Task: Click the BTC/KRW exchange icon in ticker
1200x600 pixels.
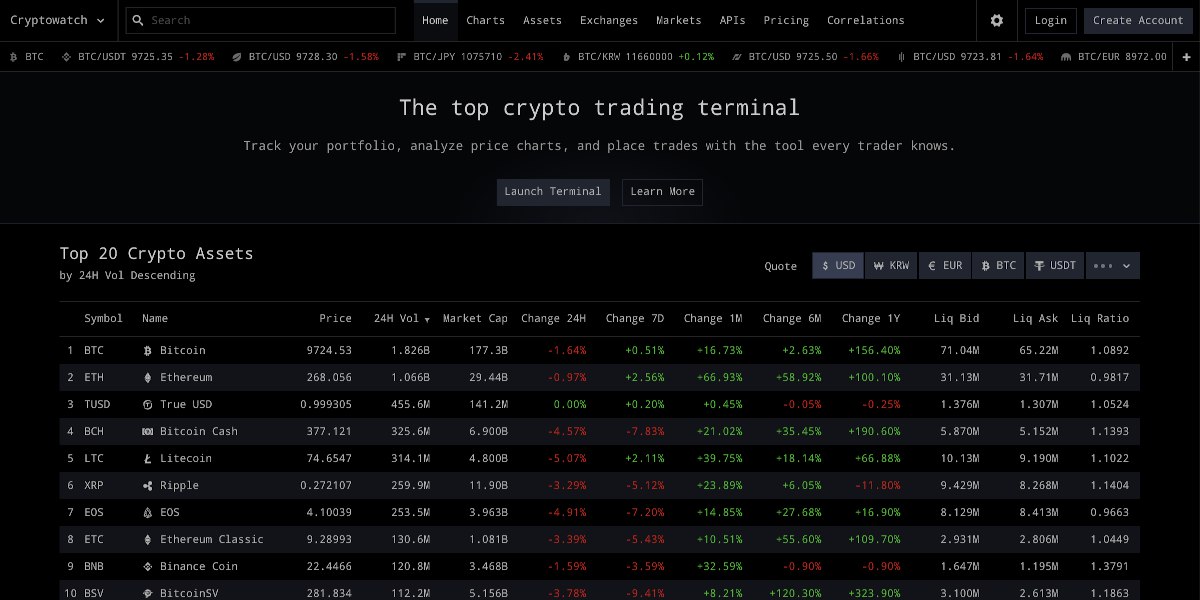Action: click(567, 57)
